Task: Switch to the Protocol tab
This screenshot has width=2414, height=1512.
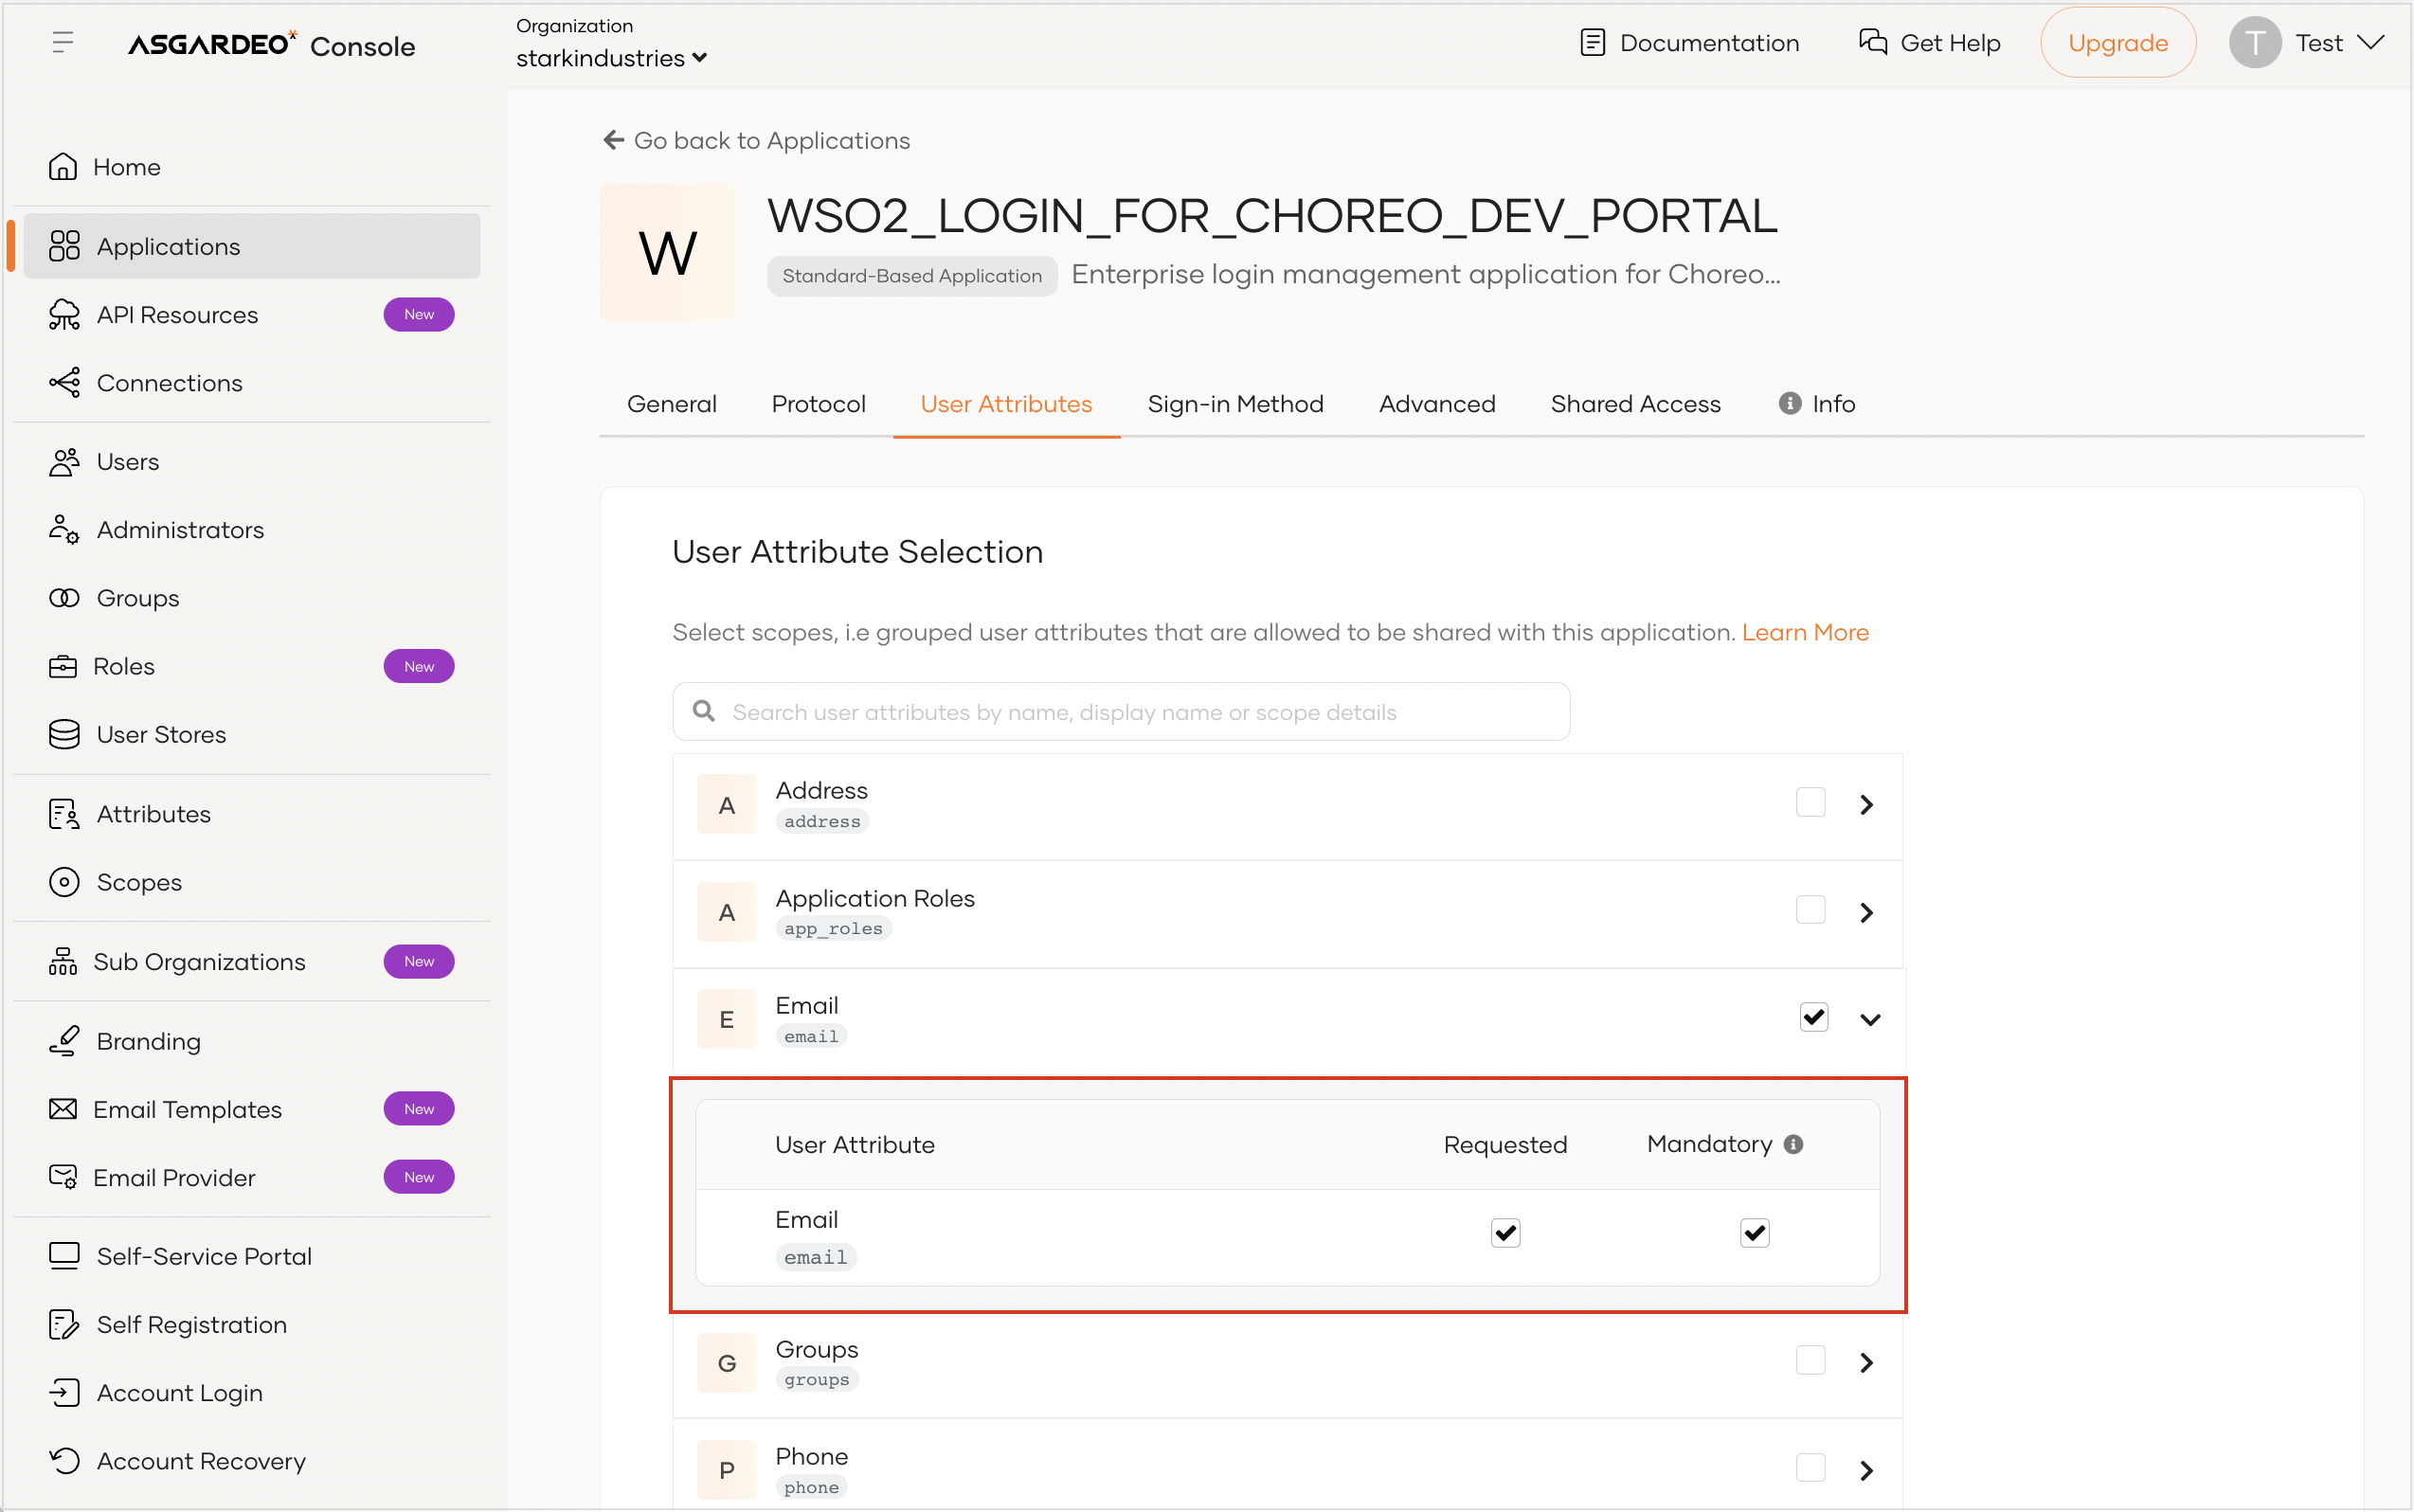Action: pos(819,404)
